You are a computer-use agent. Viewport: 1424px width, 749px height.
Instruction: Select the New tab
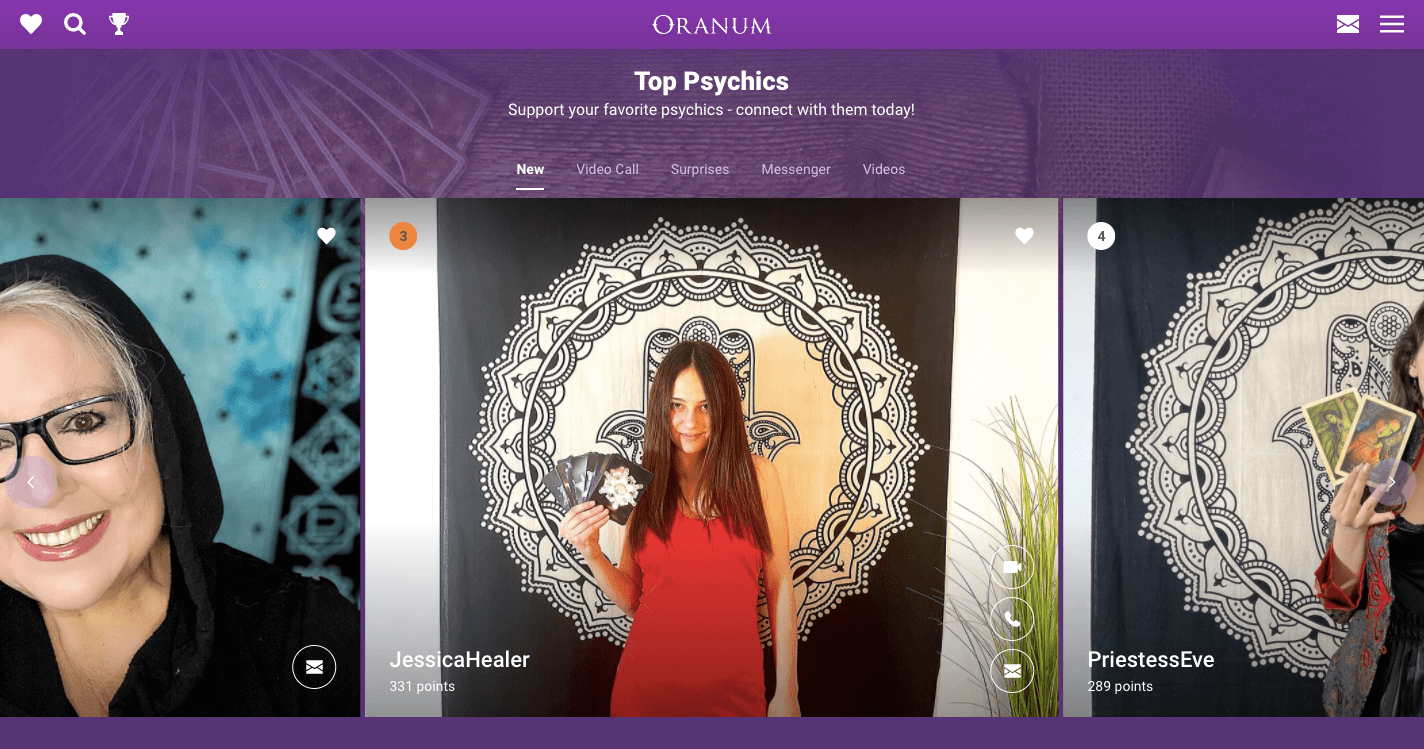(530, 169)
